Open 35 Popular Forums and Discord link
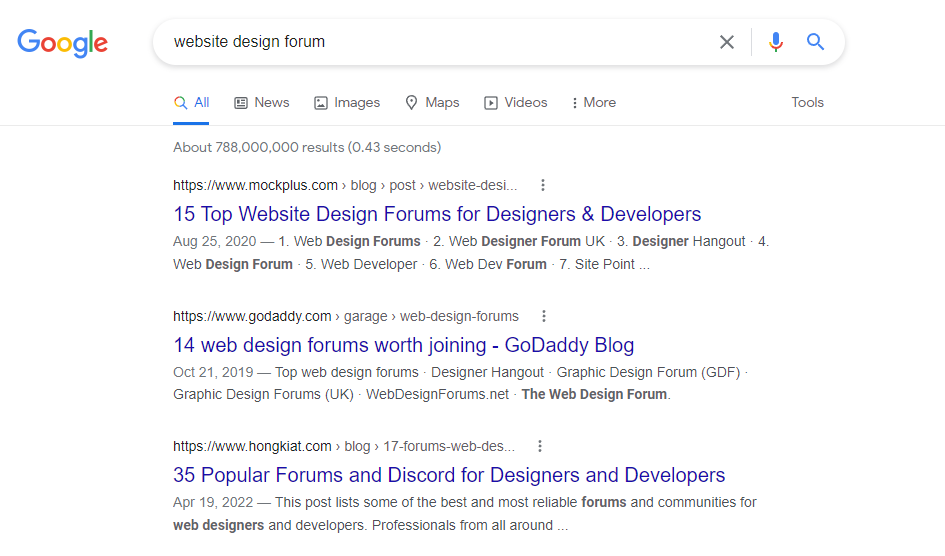 click(x=449, y=475)
